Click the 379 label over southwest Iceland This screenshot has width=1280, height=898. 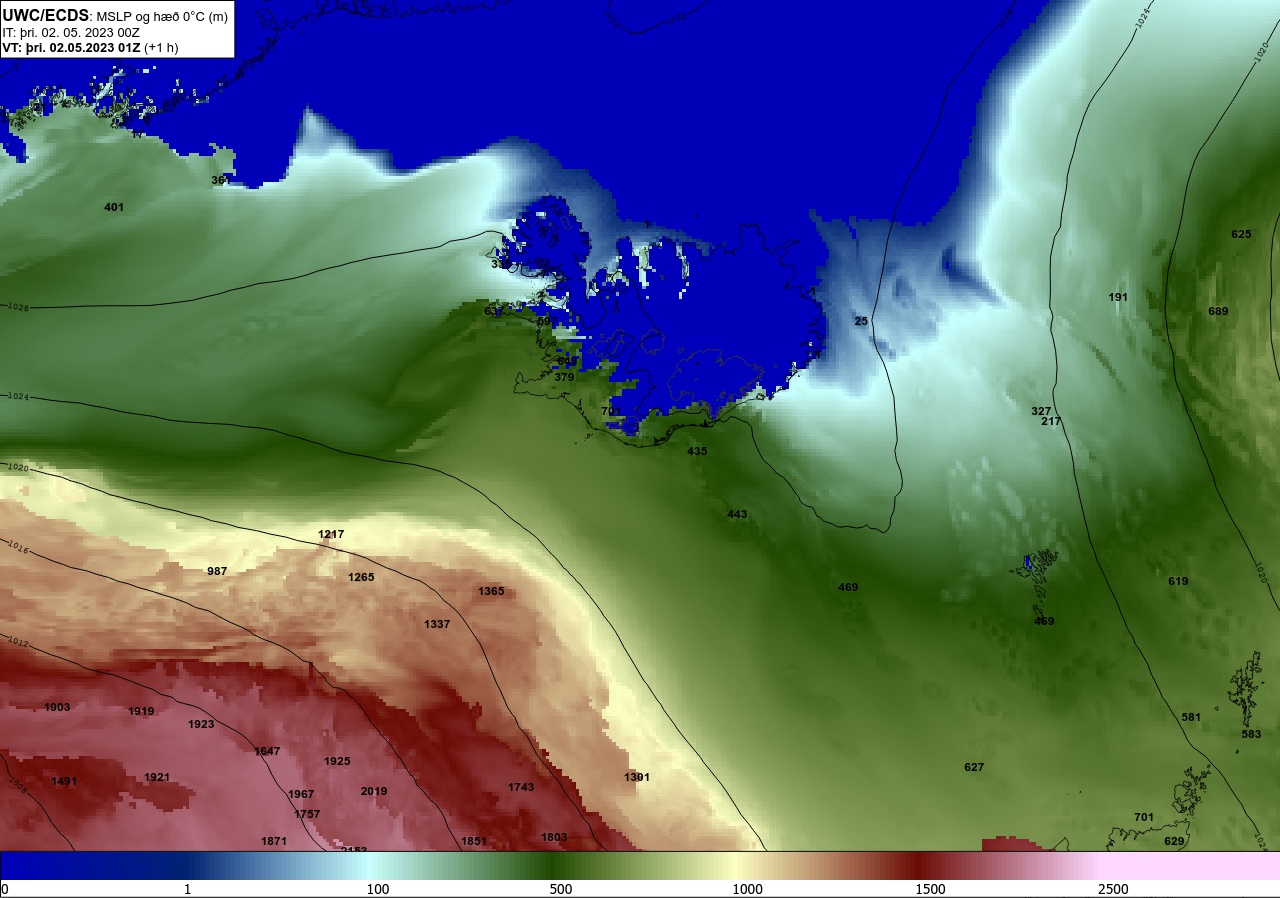pyautogui.click(x=564, y=377)
